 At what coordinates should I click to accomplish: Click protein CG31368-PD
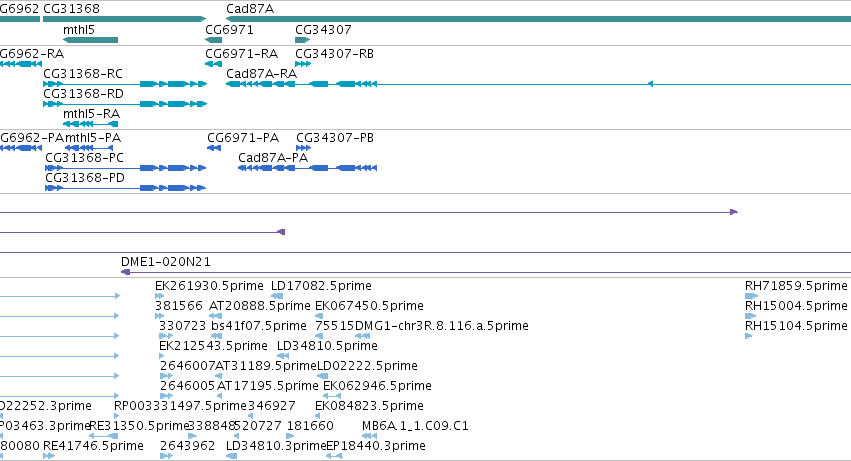point(85,178)
